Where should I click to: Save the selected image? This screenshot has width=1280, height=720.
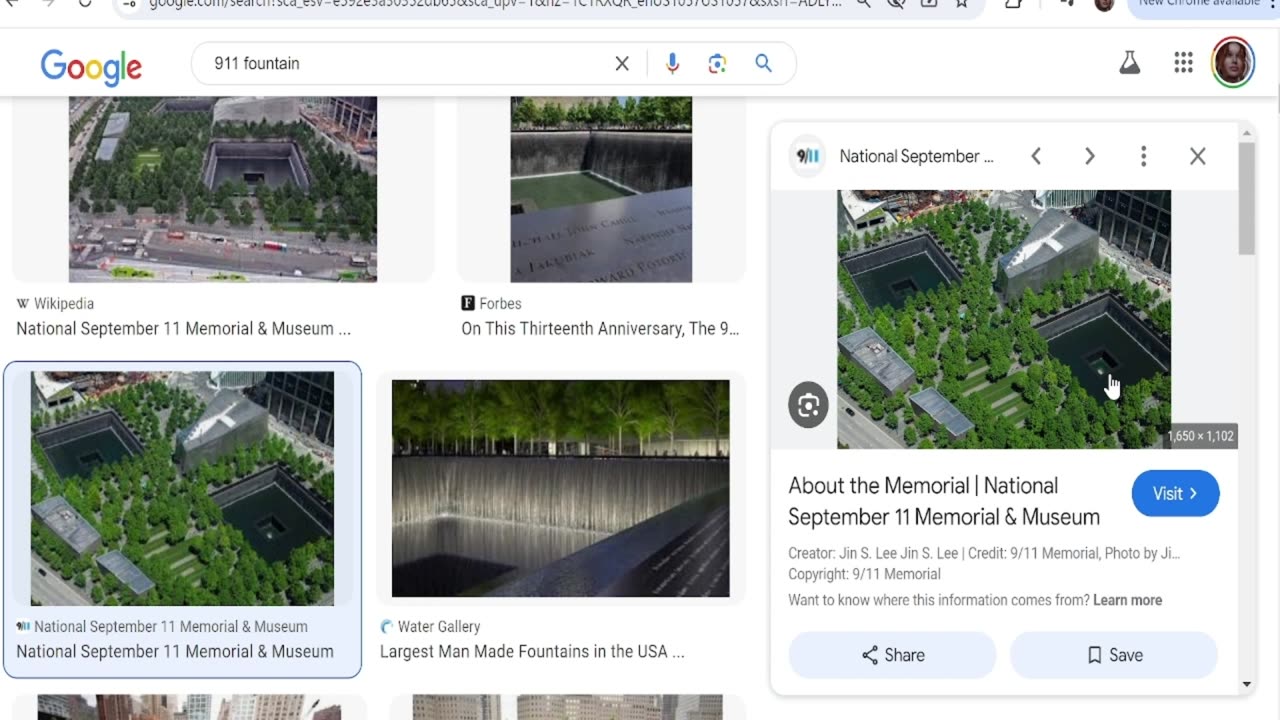click(x=1114, y=655)
